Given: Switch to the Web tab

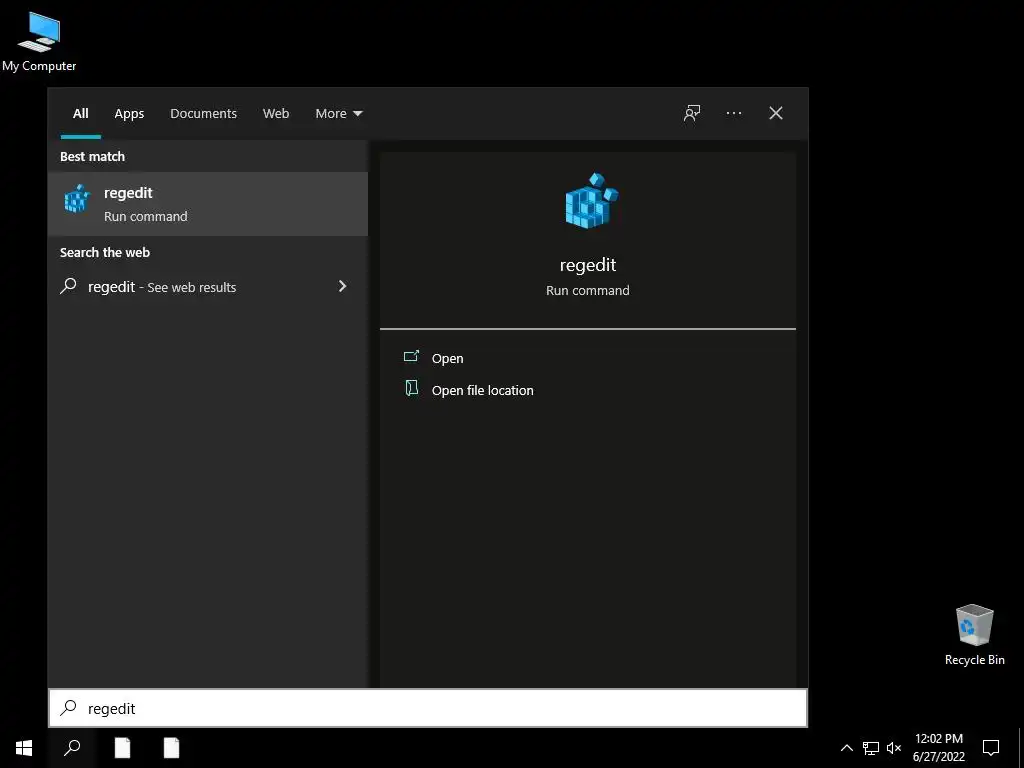Looking at the screenshot, I should point(276,113).
